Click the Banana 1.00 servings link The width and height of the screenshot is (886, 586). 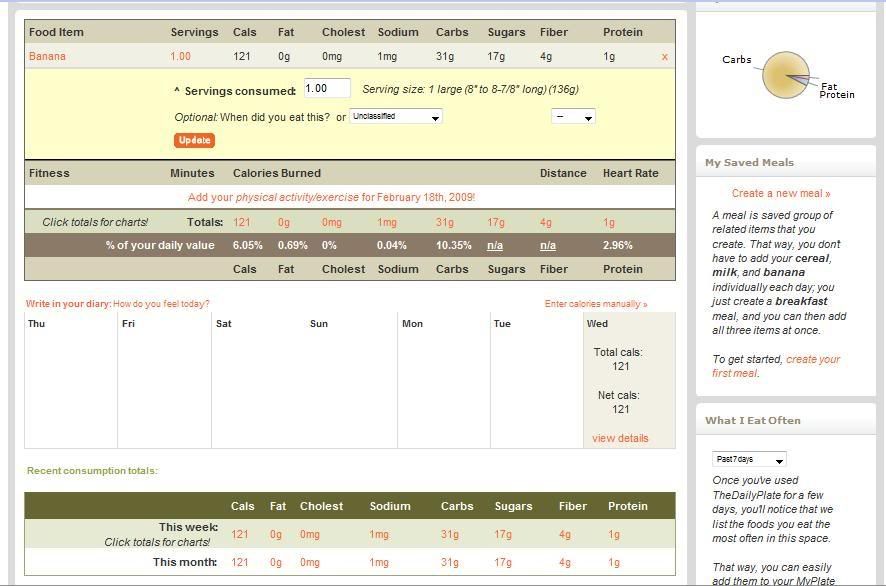click(180, 57)
